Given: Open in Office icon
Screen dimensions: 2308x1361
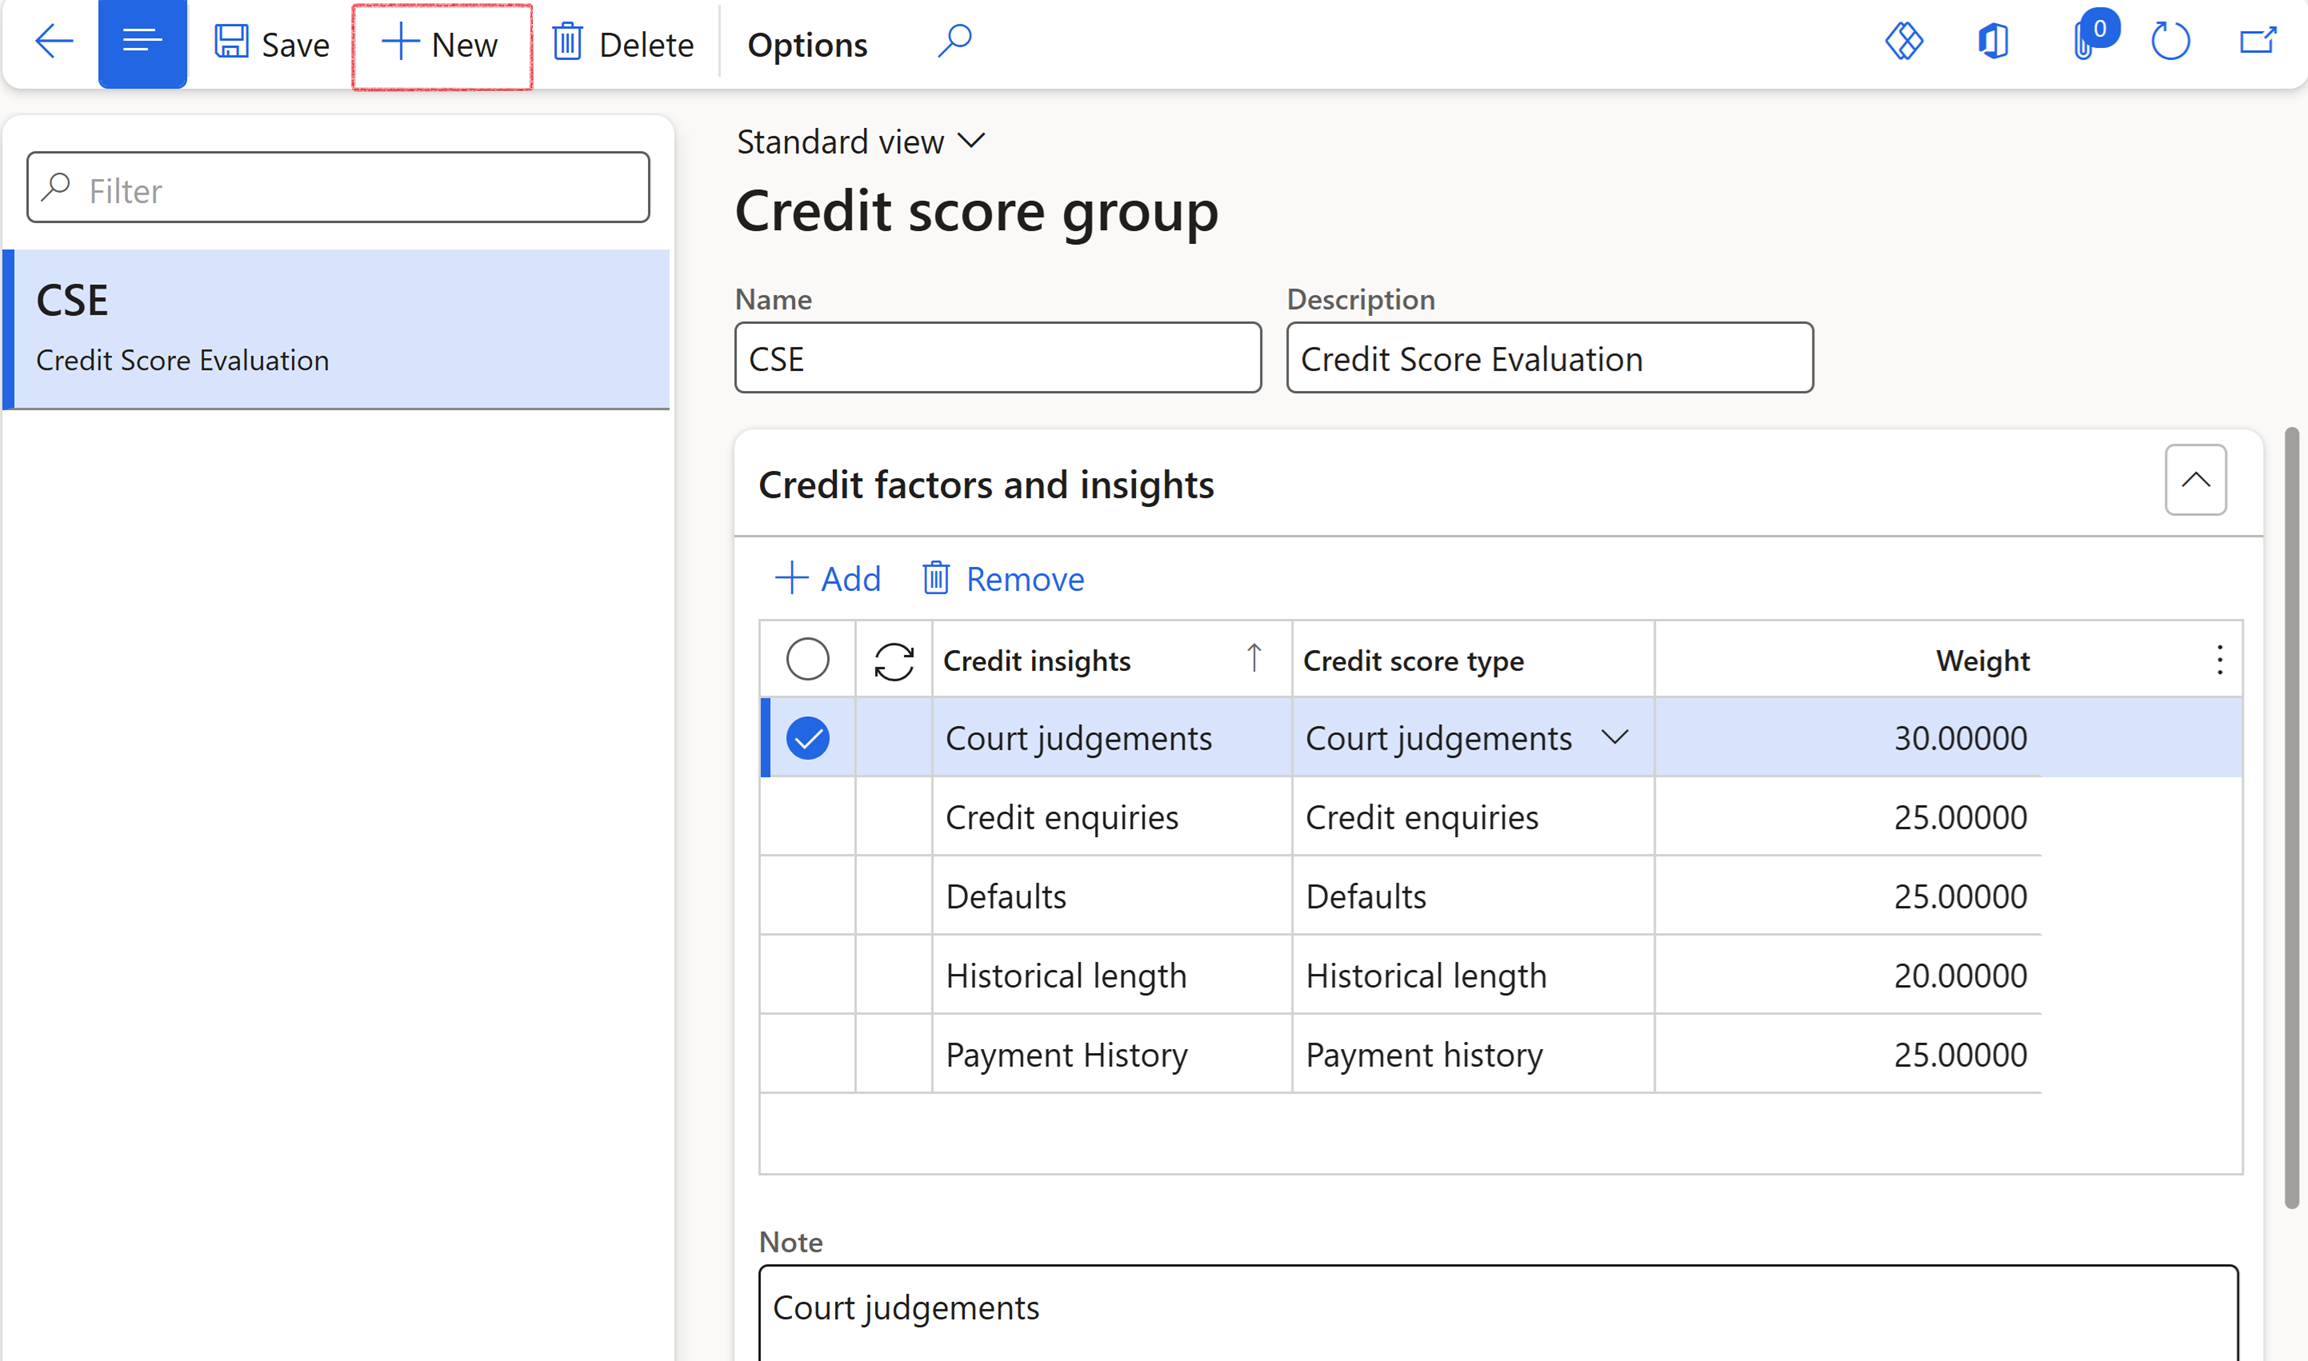Looking at the screenshot, I should pos(1992,42).
